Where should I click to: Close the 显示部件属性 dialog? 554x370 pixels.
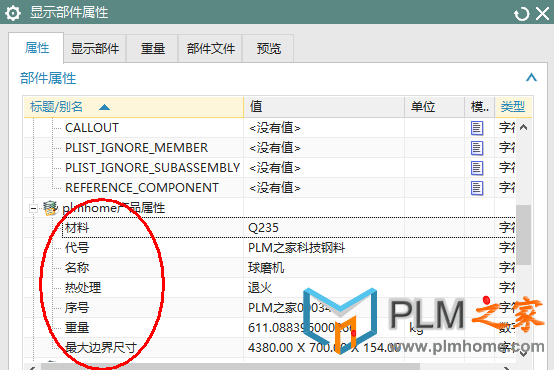542,14
